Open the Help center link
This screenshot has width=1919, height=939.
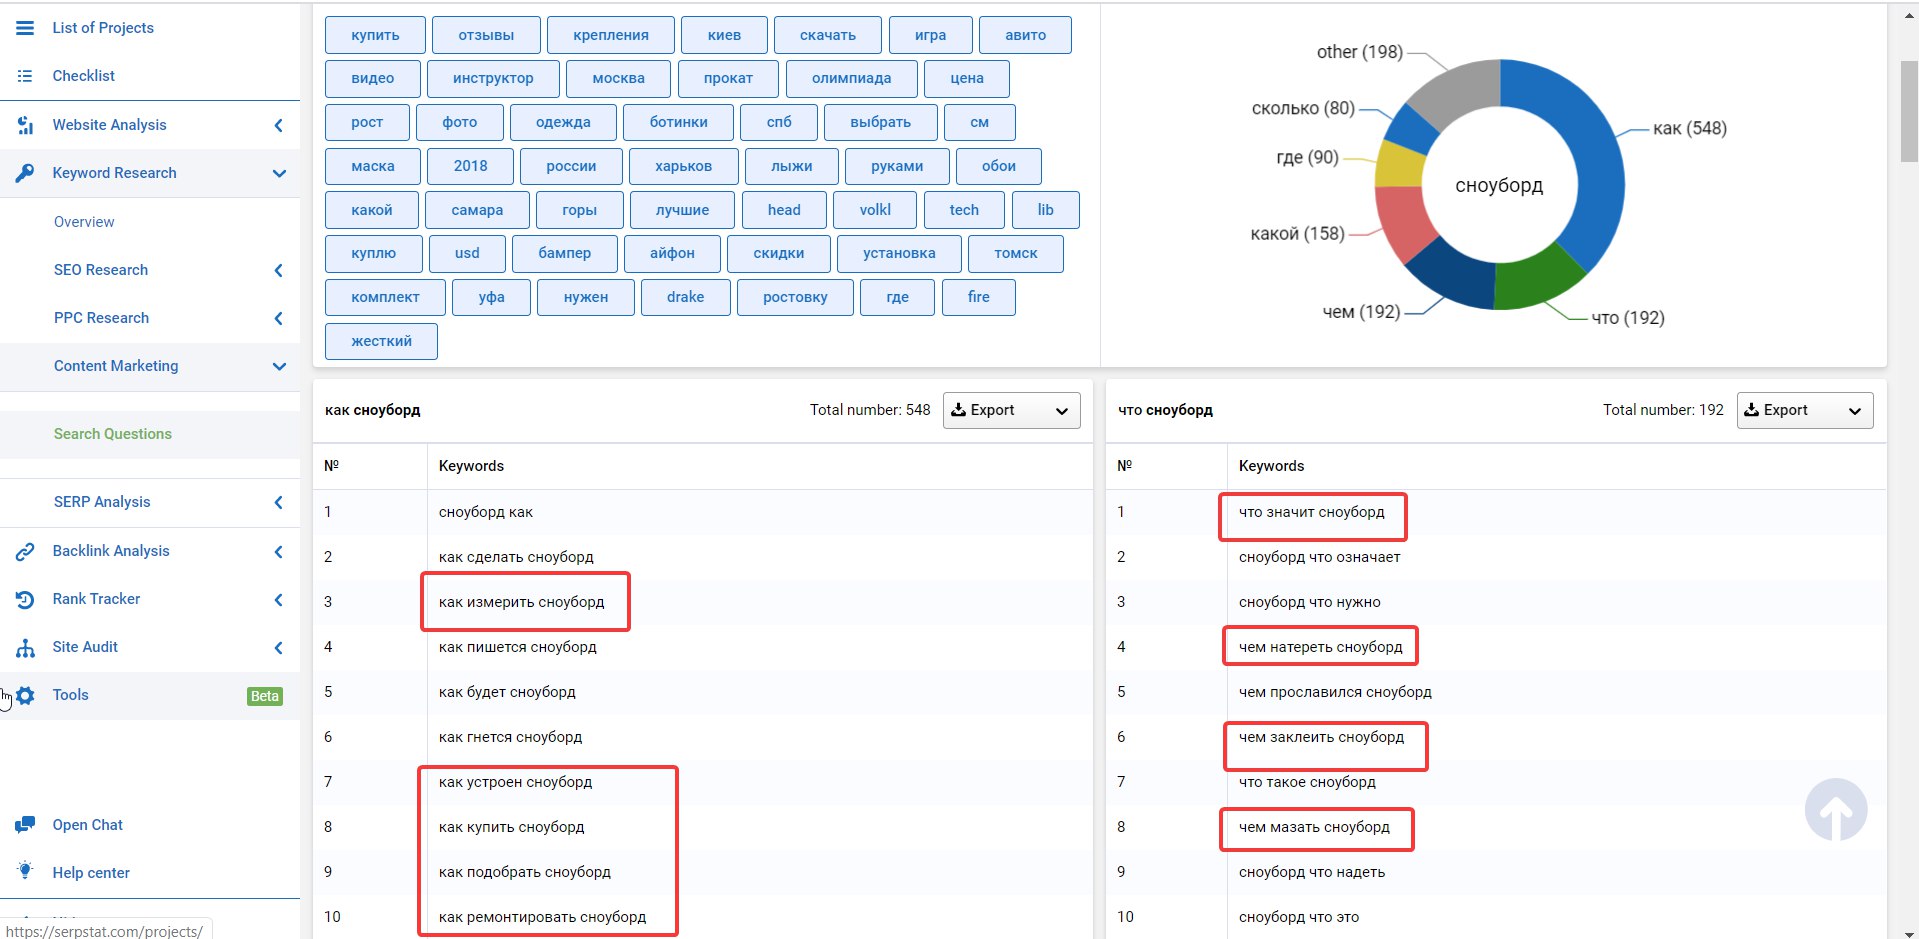[91, 873]
